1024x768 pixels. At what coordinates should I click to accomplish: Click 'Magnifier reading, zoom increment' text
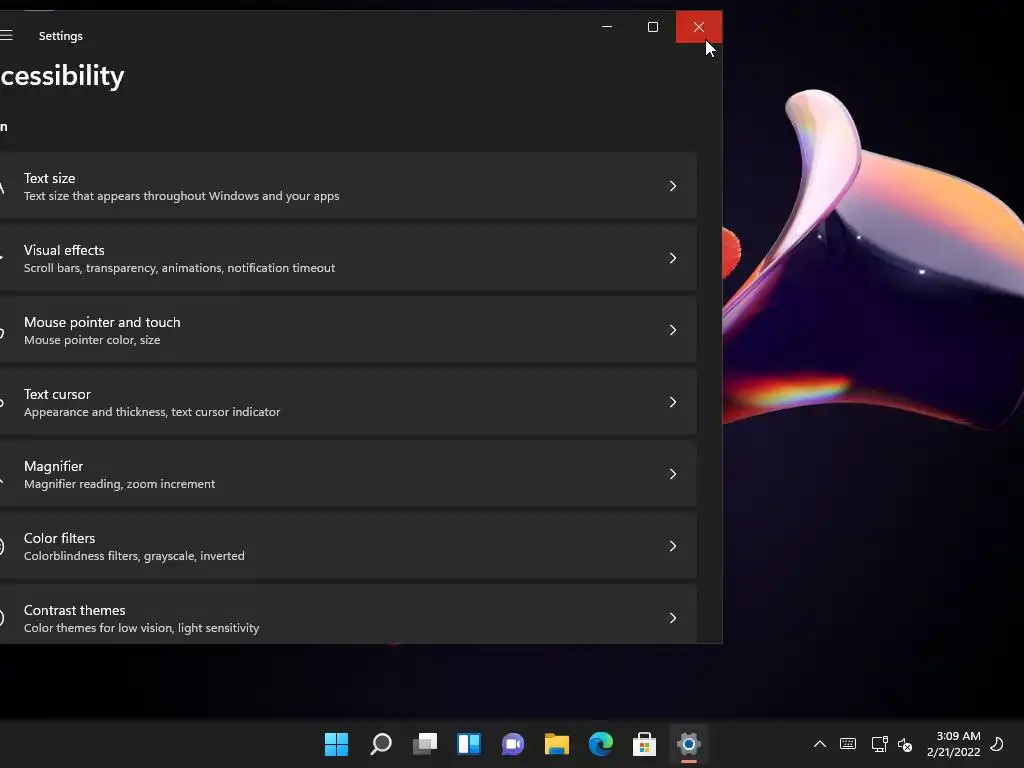click(120, 484)
